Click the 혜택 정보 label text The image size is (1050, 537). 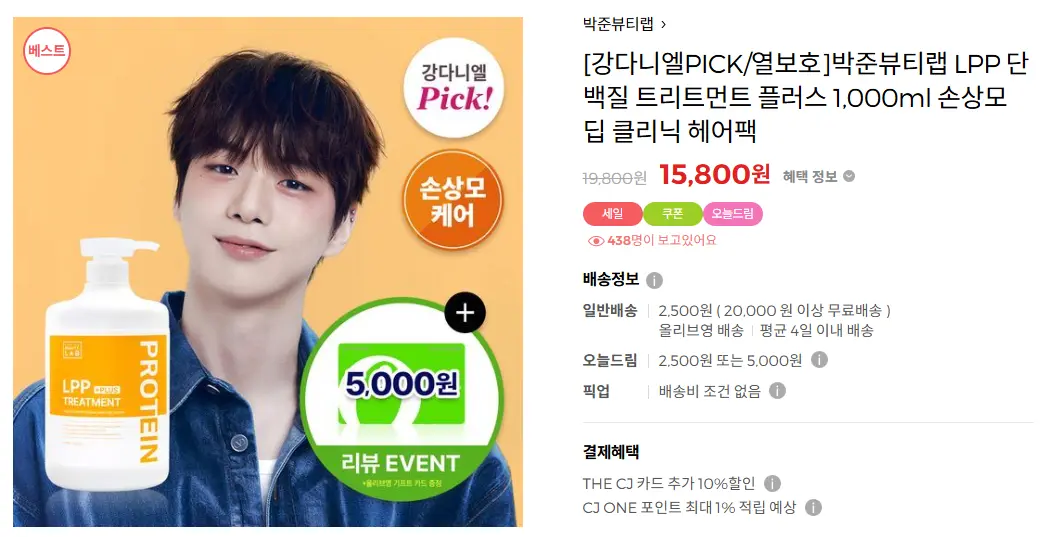[810, 177]
